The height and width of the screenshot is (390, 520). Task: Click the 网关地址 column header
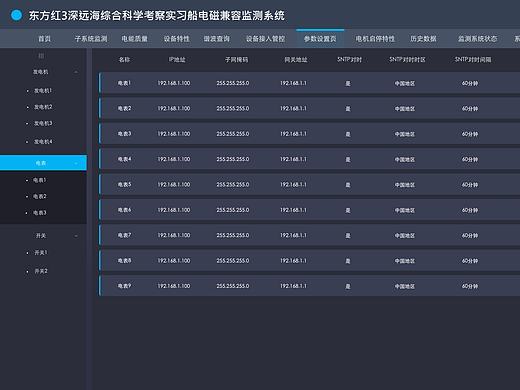click(296, 60)
